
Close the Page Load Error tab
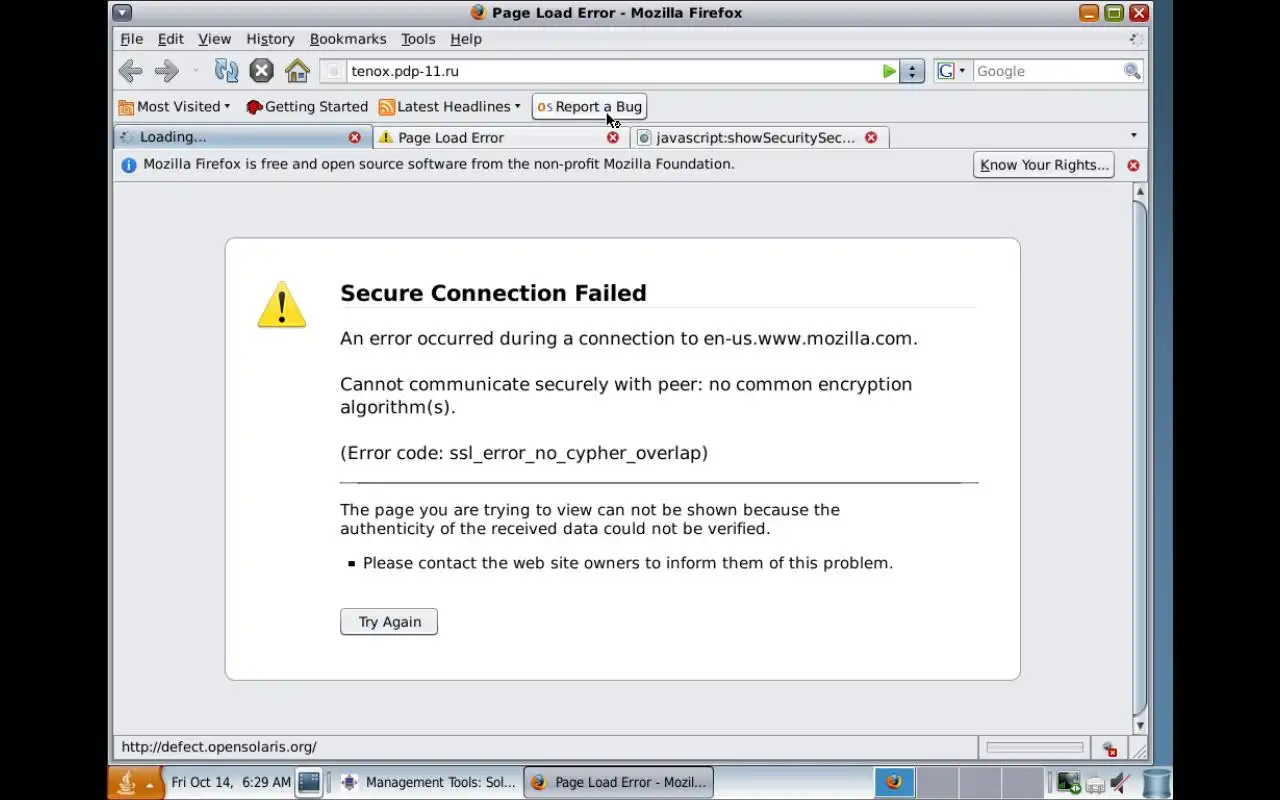[613, 137]
